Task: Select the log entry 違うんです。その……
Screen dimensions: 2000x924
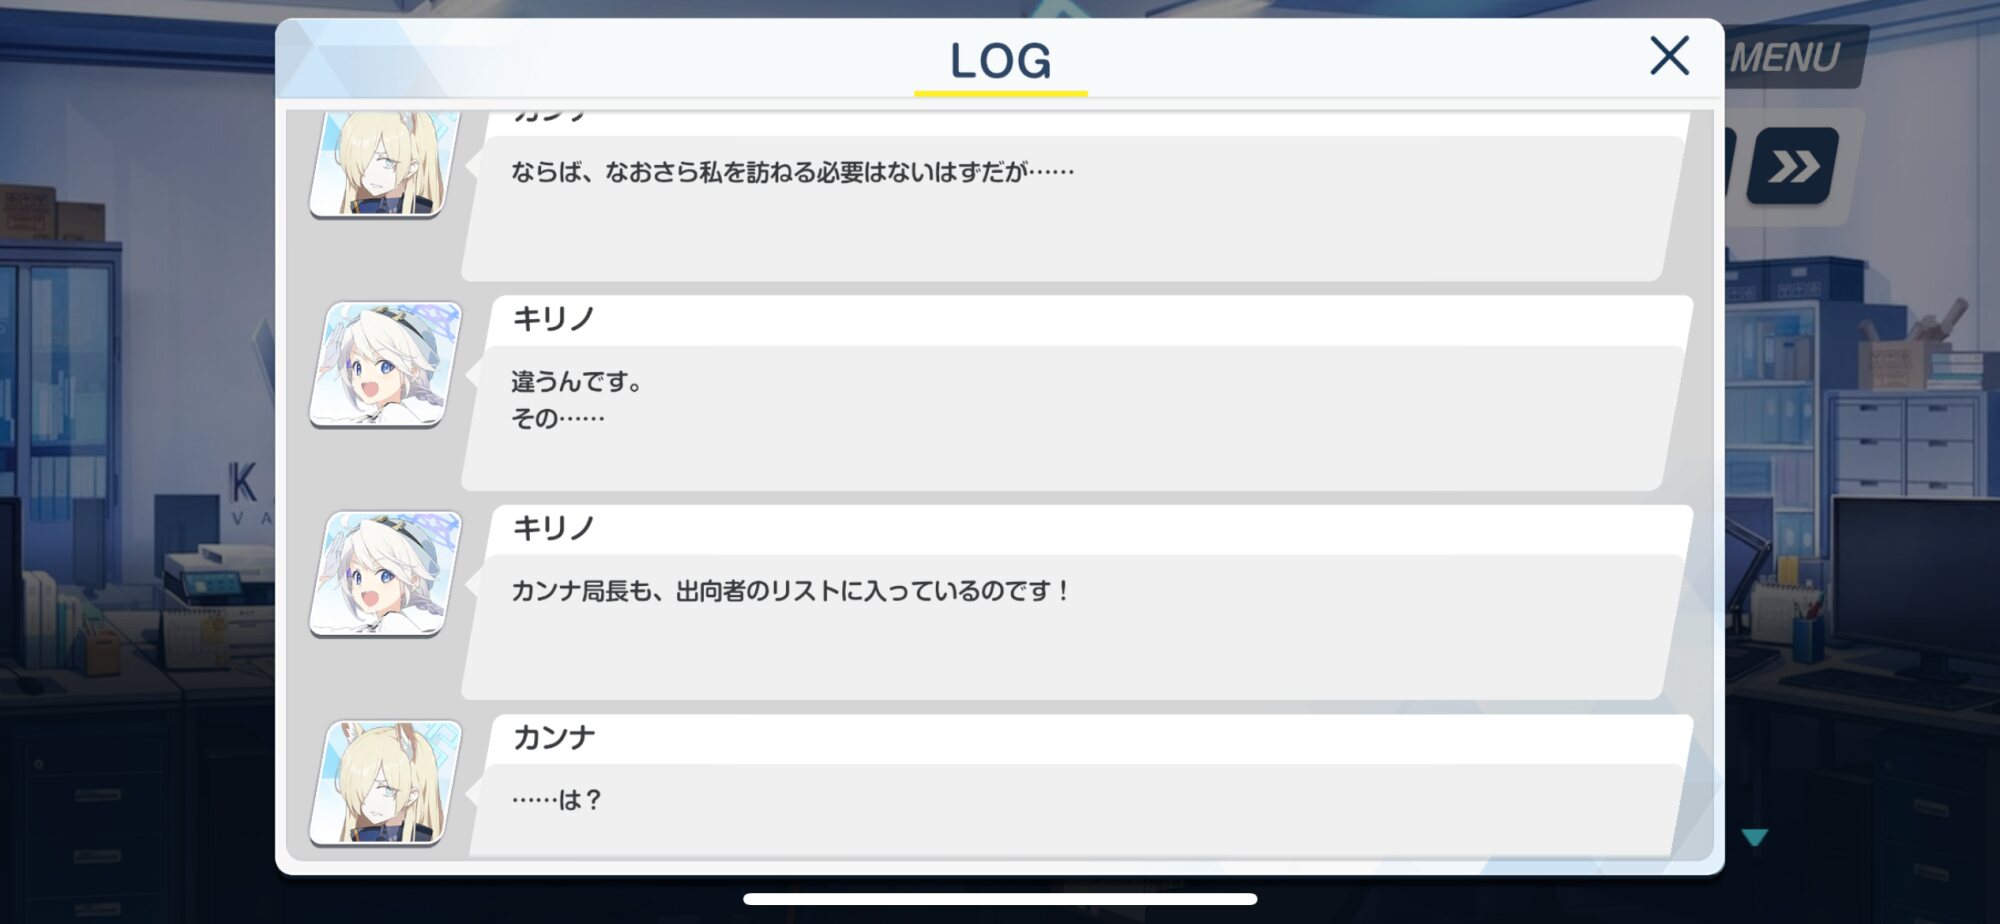Action: (1076, 392)
